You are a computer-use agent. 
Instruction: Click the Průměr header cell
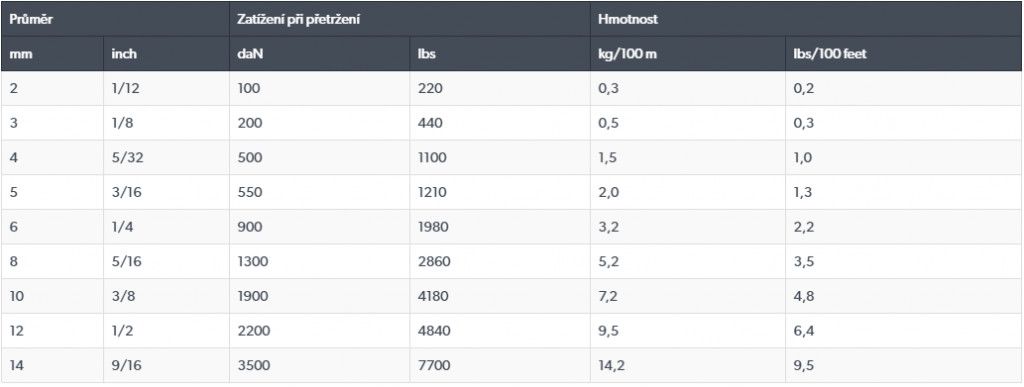tap(116, 19)
